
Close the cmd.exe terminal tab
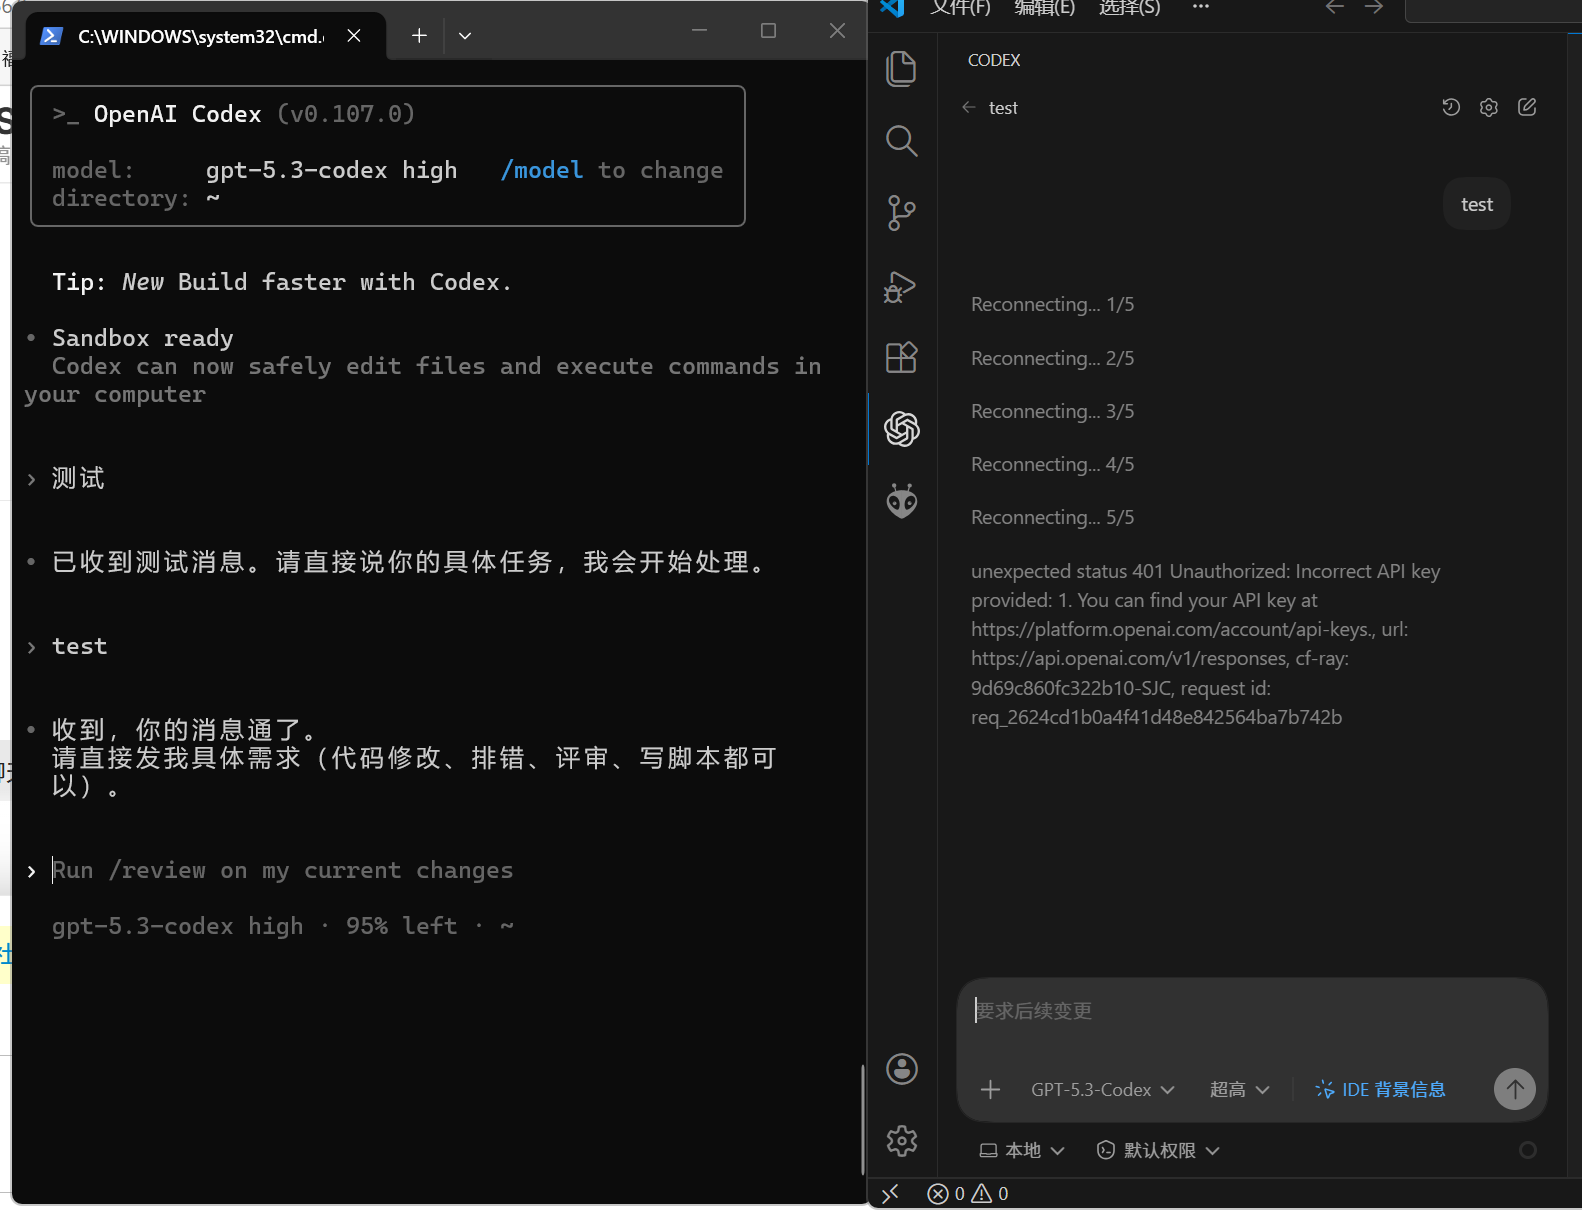[x=354, y=36]
